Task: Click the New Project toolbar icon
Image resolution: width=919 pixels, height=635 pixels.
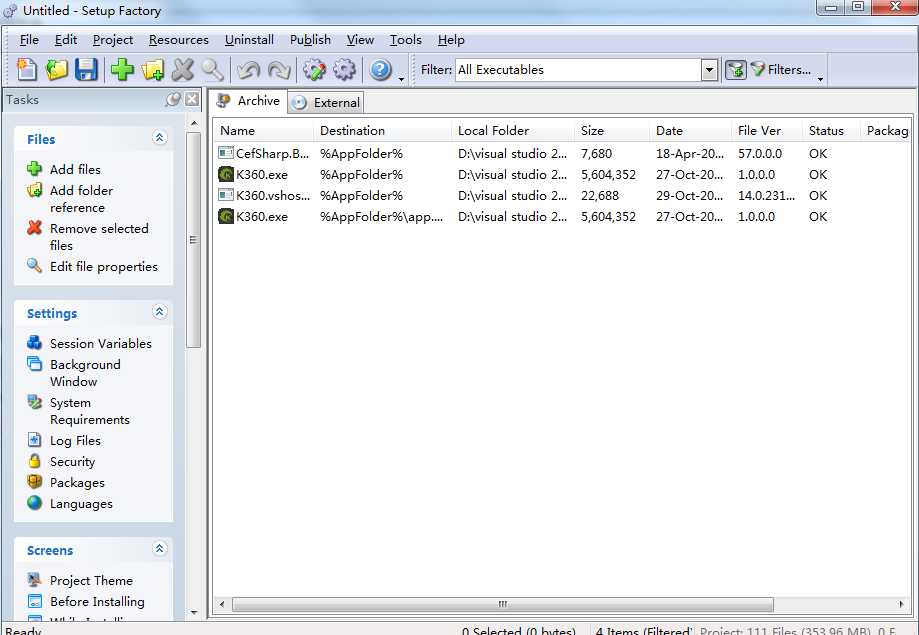Action: 26,70
